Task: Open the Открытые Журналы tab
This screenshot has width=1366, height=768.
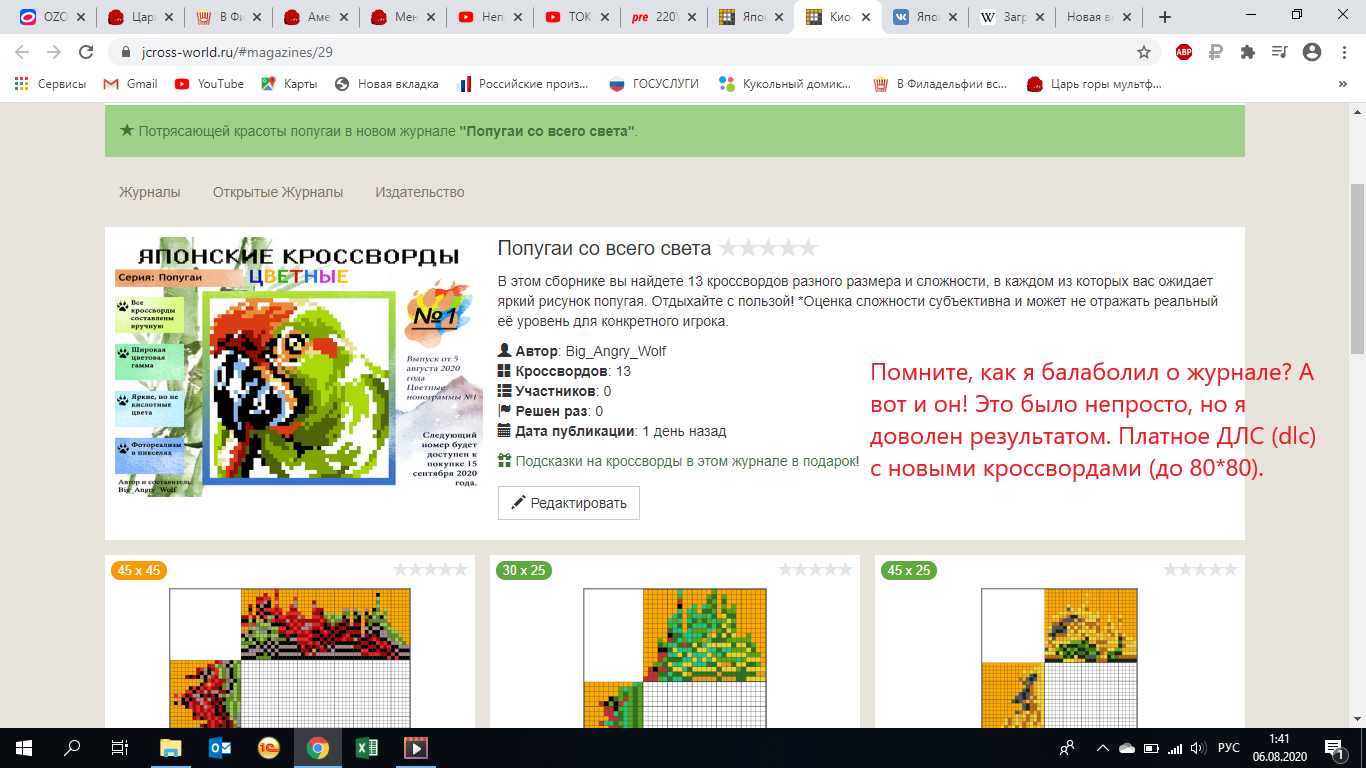Action: coord(277,192)
